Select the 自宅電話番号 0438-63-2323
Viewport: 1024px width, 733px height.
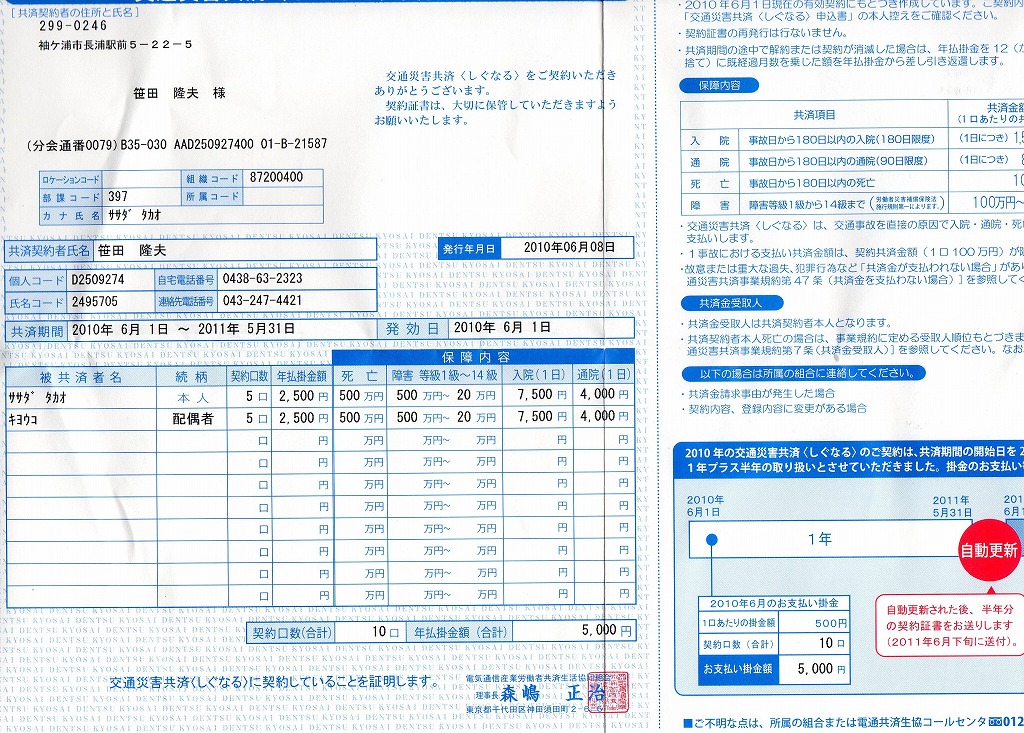click(x=262, y=278)
